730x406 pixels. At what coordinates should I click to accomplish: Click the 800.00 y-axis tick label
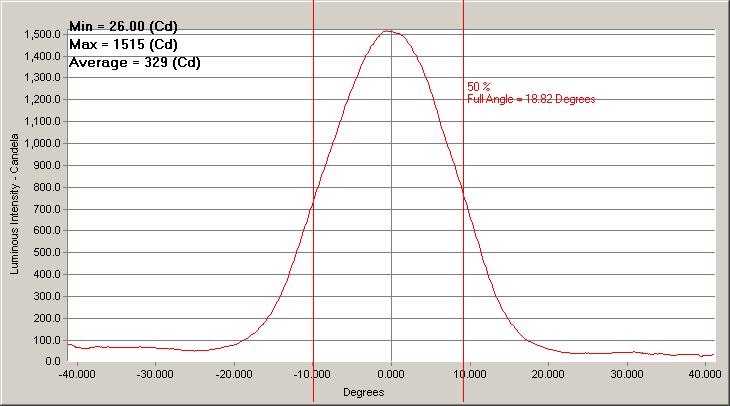tap(46, 187)
